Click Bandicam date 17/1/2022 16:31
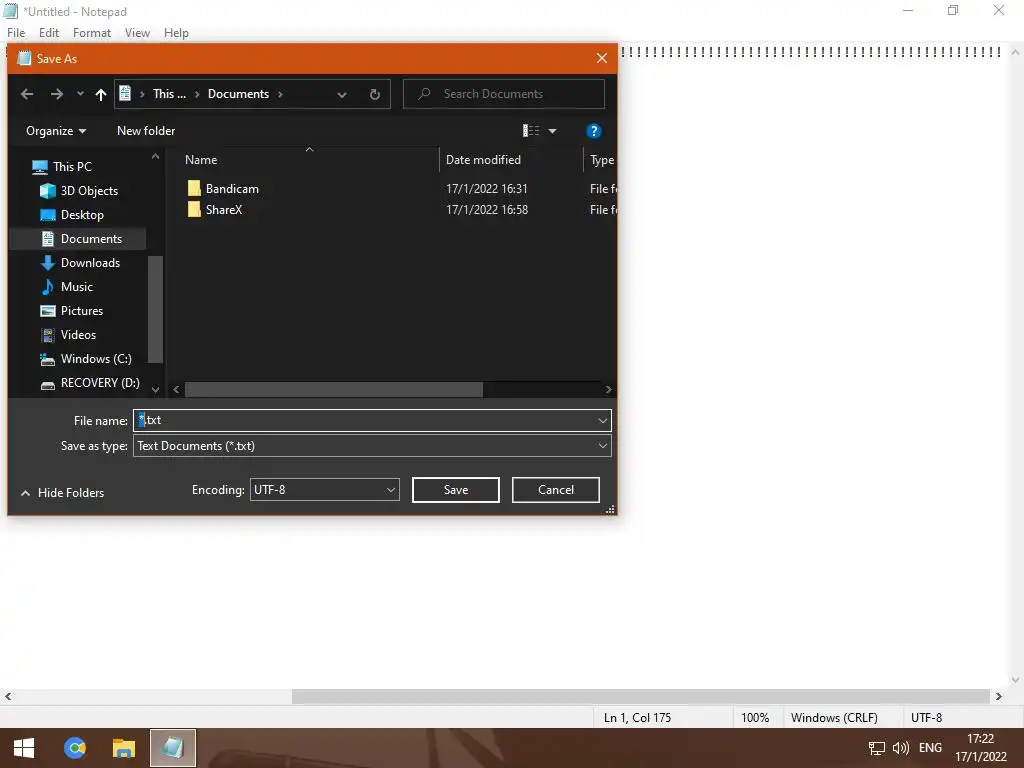The image size is (1024, 768). click(x=487, y=189)
